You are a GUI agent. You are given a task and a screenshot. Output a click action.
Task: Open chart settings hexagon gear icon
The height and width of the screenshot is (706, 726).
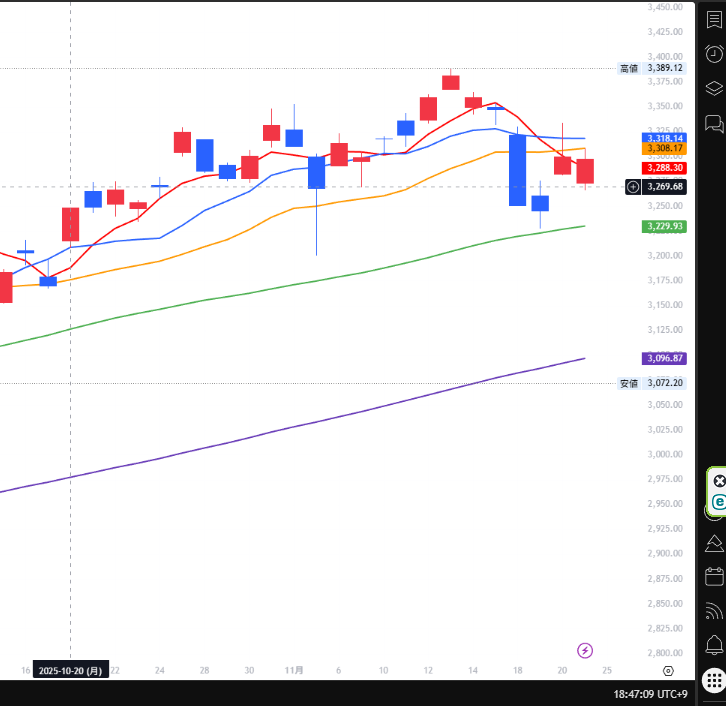[668, 670]
